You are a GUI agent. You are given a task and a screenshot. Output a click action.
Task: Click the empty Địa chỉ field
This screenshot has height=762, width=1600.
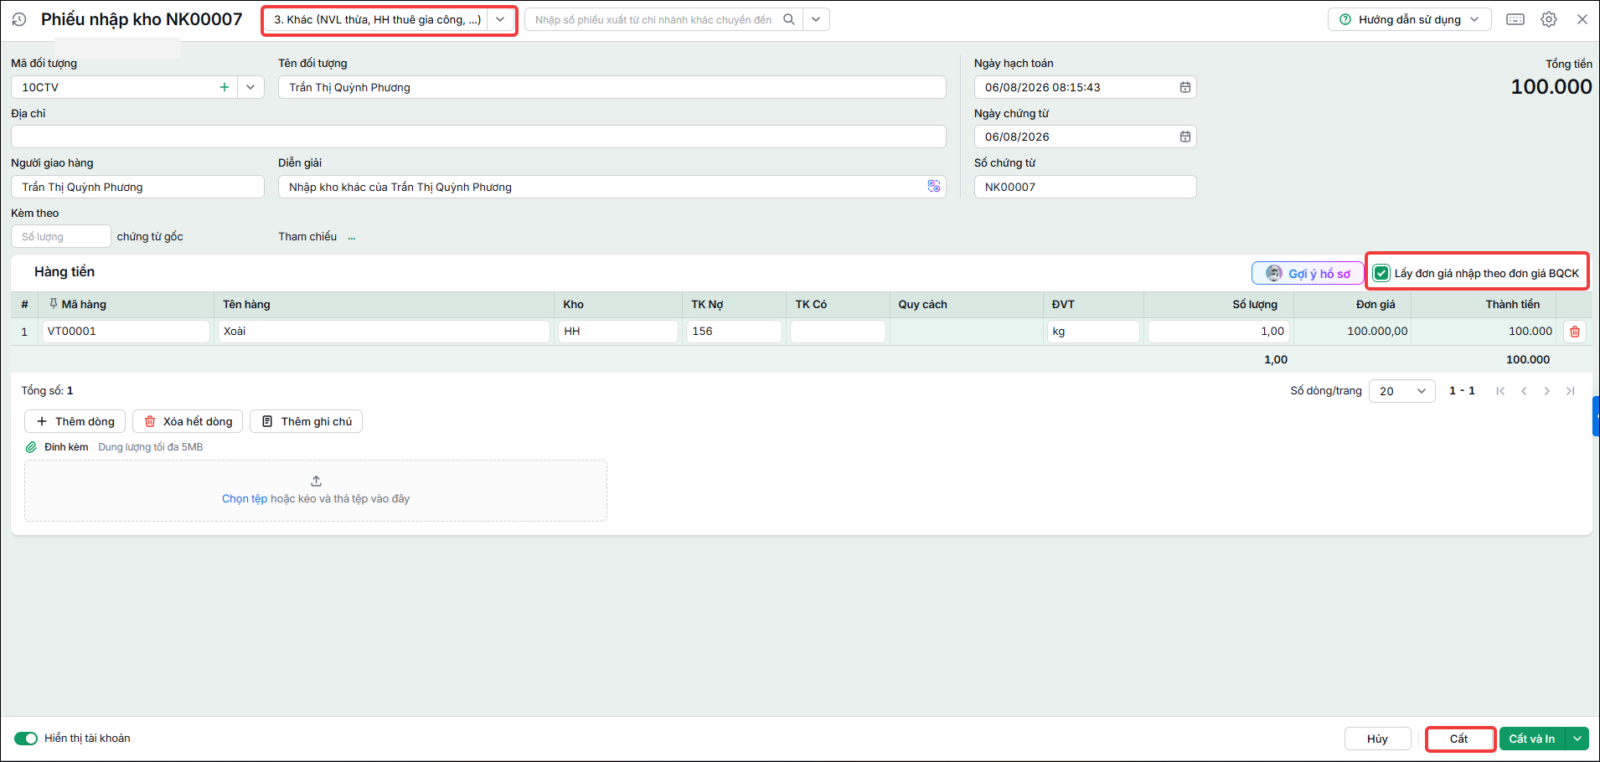(478, 137)
